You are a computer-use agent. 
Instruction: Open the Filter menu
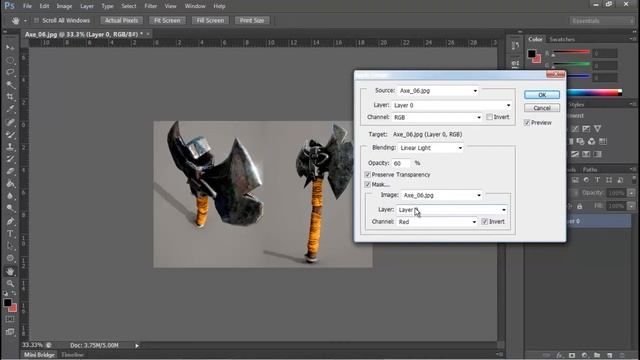point(151,6)
